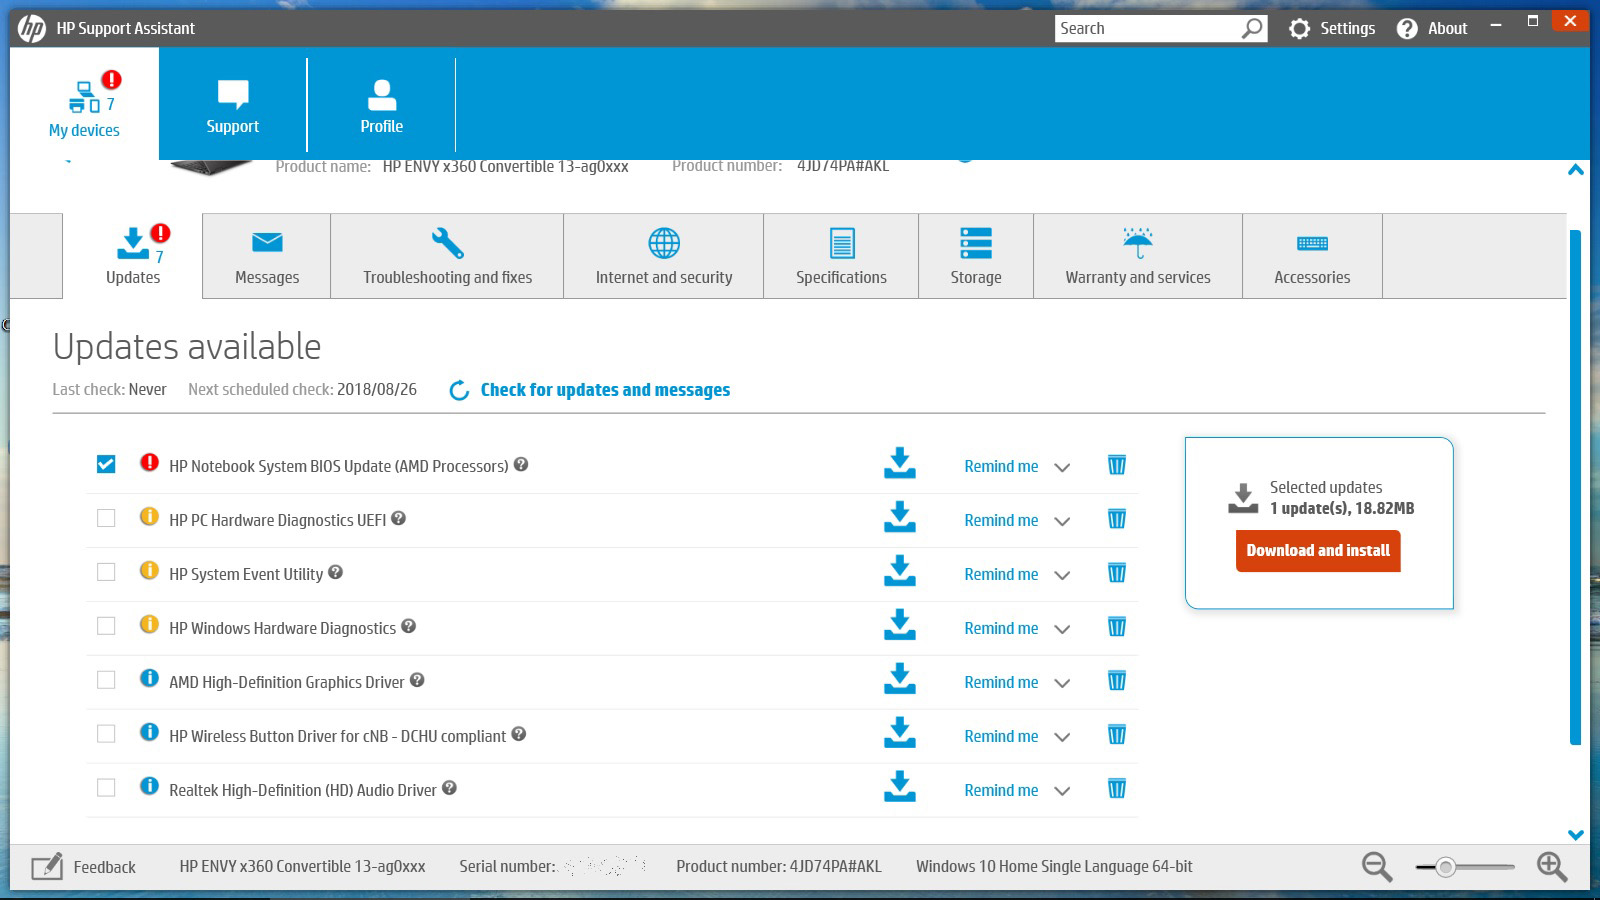The width and height of the screenshot is (1600, 900).
Task: Check Realtek High-Definition Audio Driver
Action: pos(106,788)
